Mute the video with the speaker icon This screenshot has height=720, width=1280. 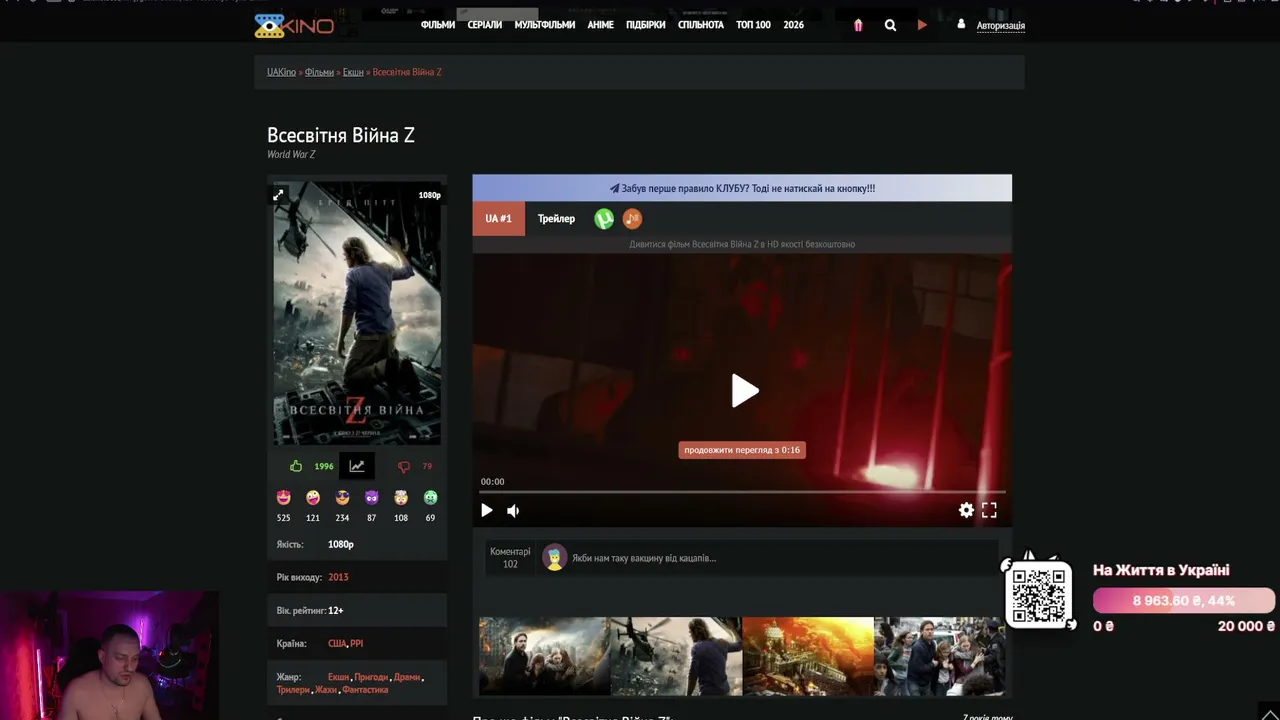[x=513, y=511]
